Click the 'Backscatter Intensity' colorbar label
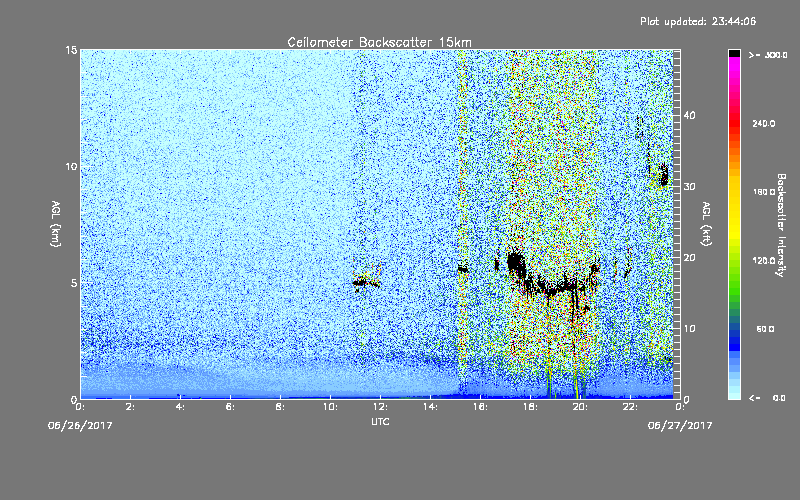Image resolution: width=800 pixels, height=500 pixels. (781, 225)
